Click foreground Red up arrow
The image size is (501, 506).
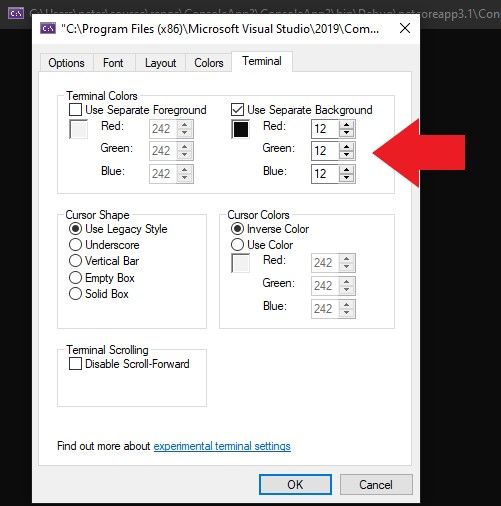185,125
